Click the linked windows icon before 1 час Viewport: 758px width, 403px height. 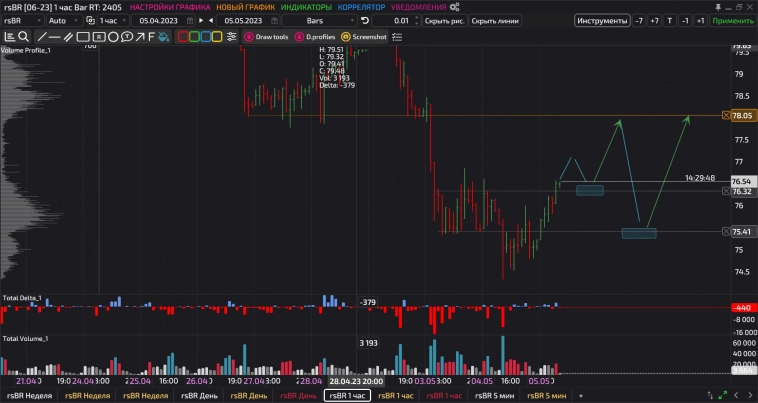click(x=90, y=21)
